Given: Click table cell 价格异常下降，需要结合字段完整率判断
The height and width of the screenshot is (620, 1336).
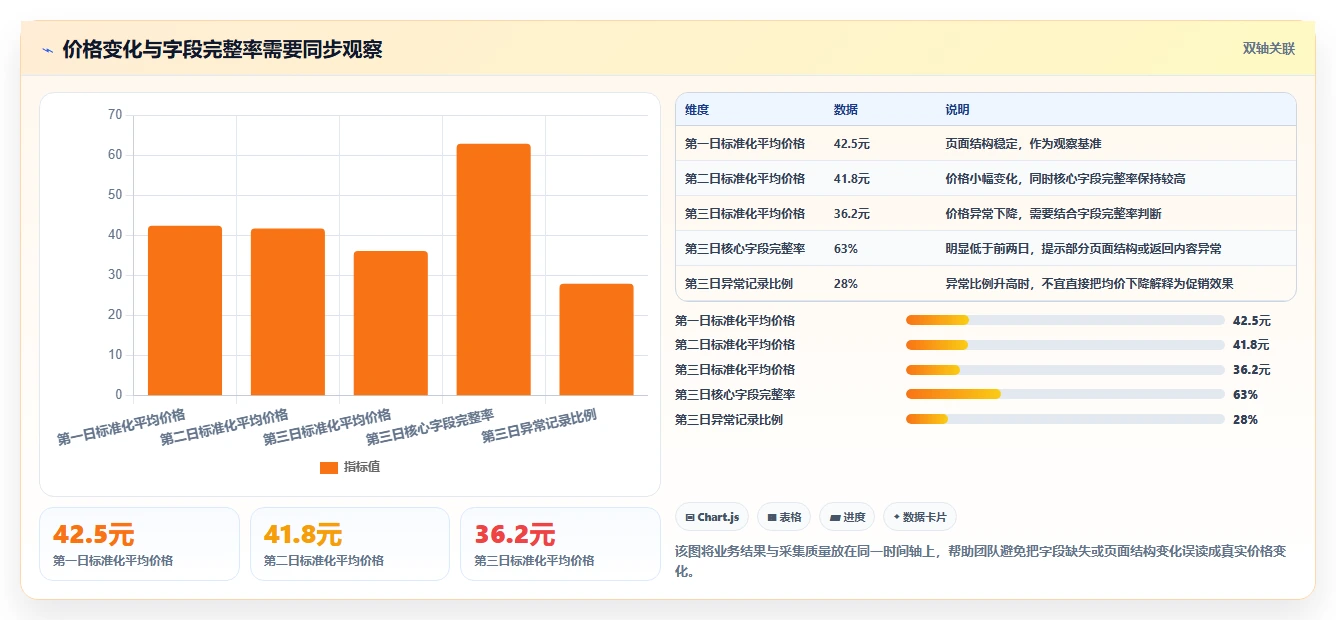Looking at the screenshot, I should click(1053, 214).
